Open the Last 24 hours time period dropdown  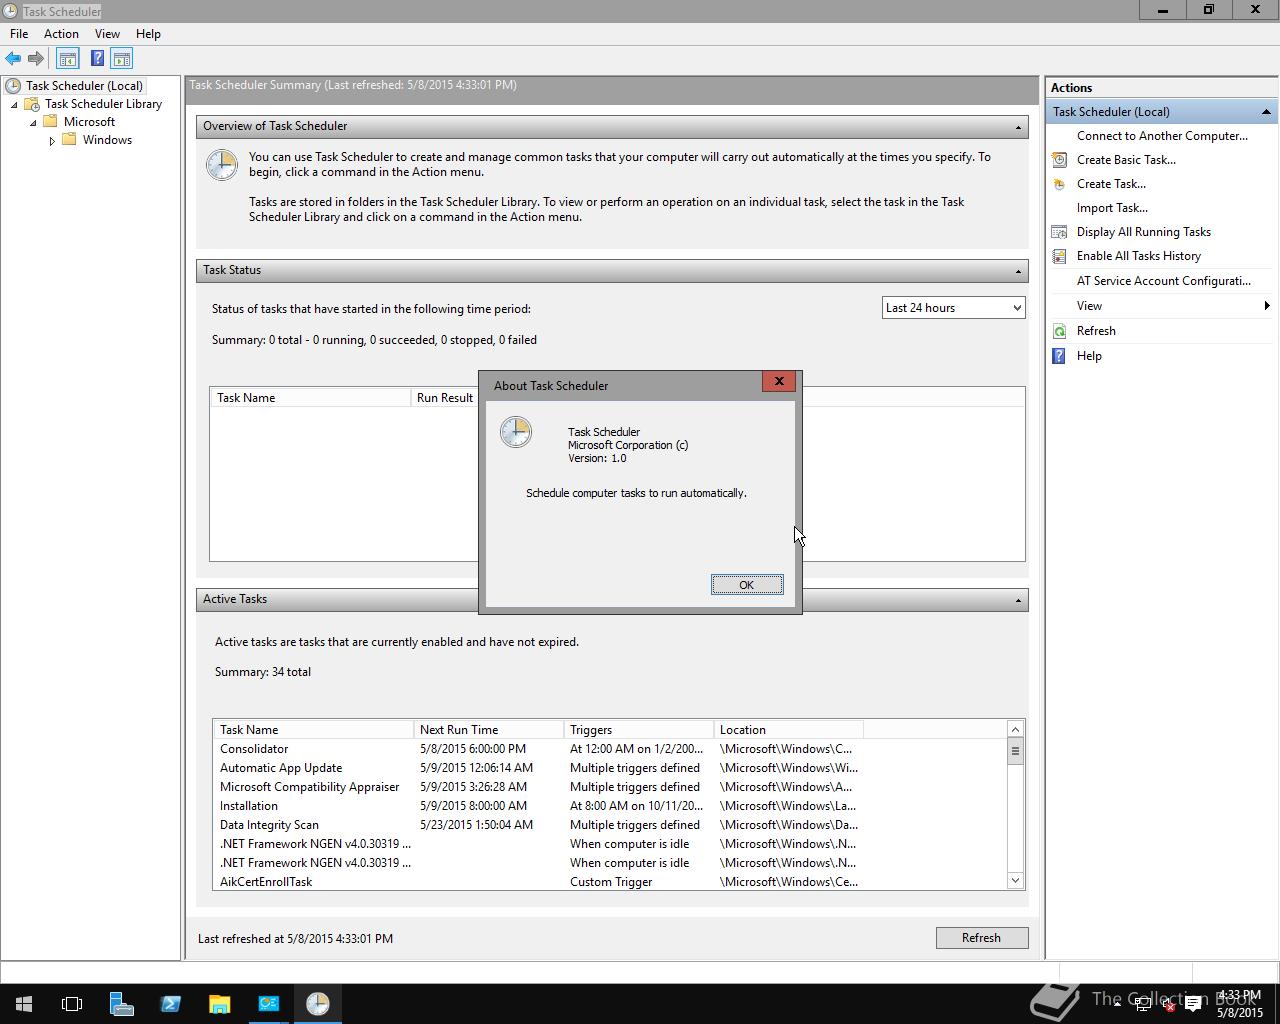click(x=953, y=308)
